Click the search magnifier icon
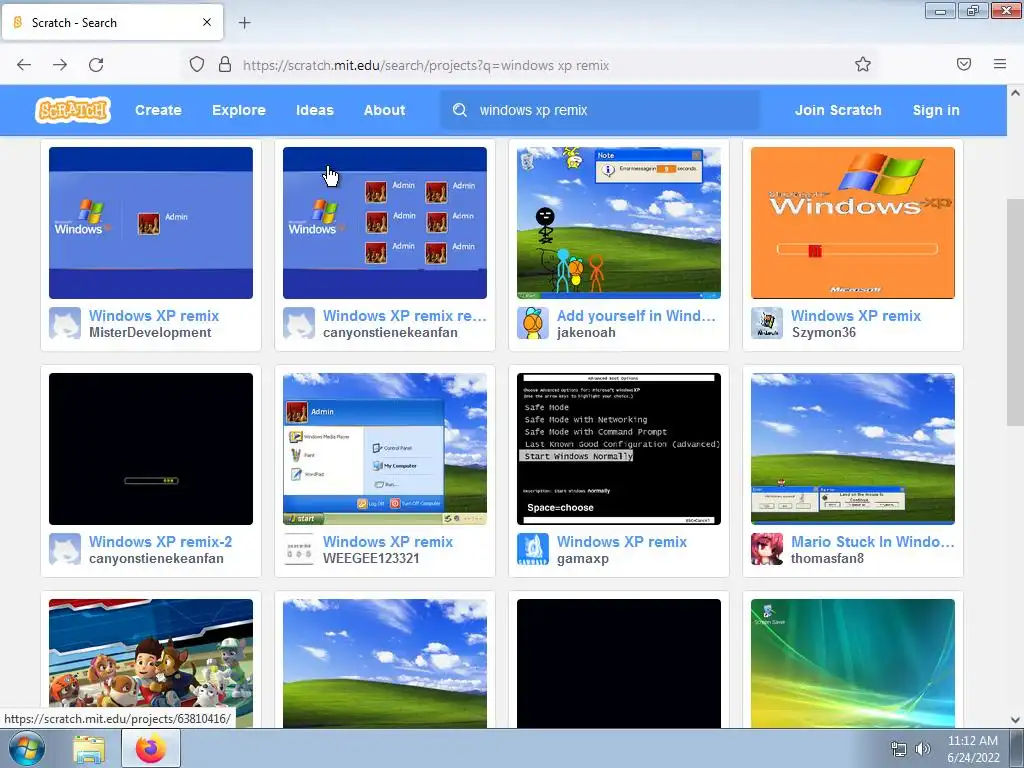 point(460,110)
